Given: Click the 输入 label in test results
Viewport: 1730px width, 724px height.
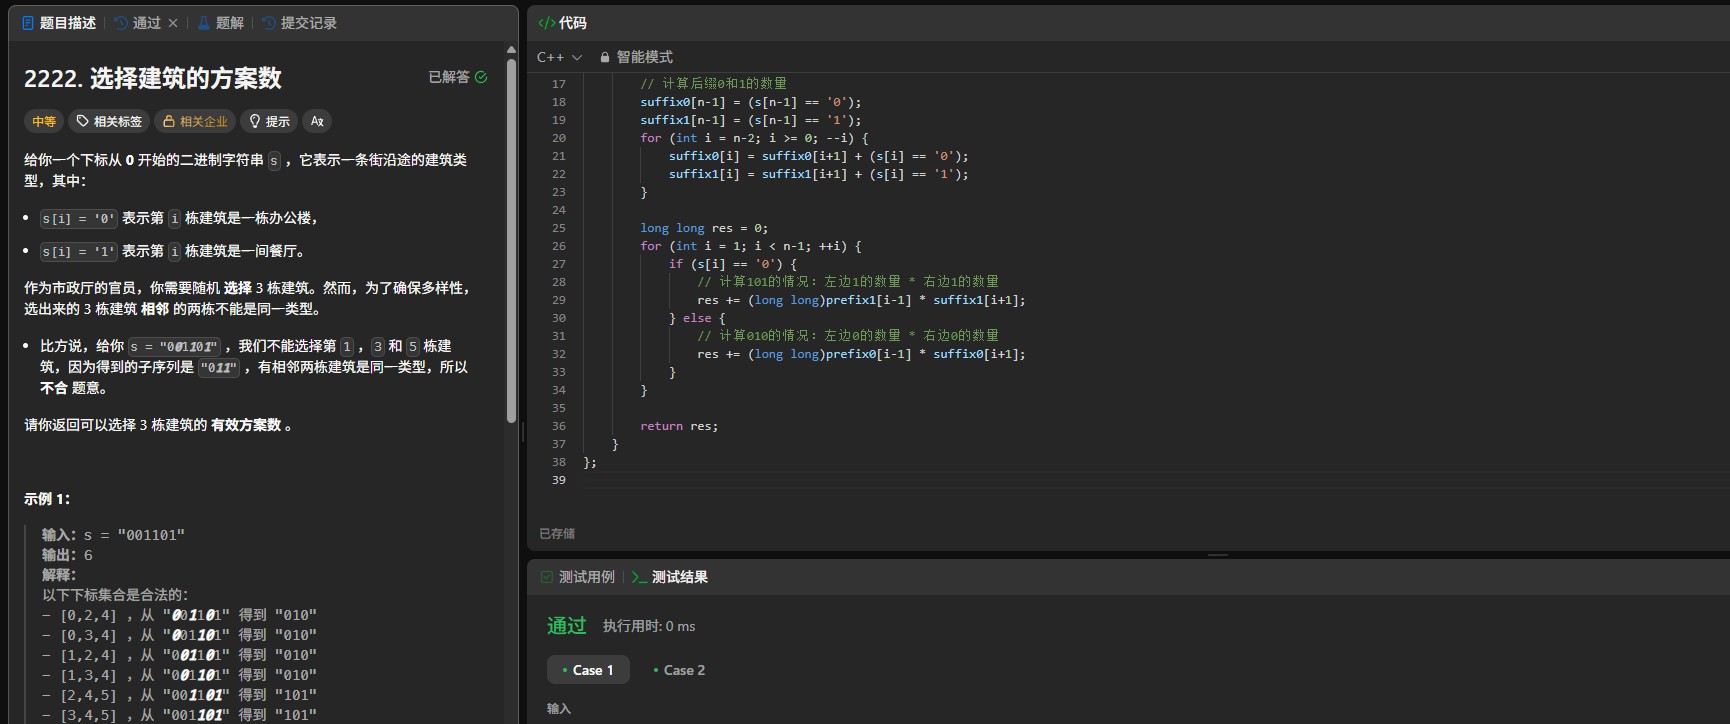Looking at the screenshot, I should click(x=559, y=709).
